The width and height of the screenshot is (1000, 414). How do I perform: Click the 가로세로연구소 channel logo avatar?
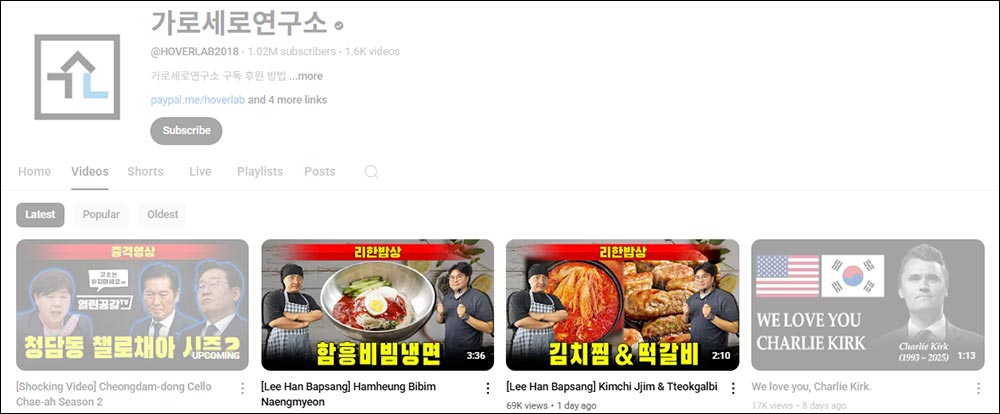coord(77,77)
